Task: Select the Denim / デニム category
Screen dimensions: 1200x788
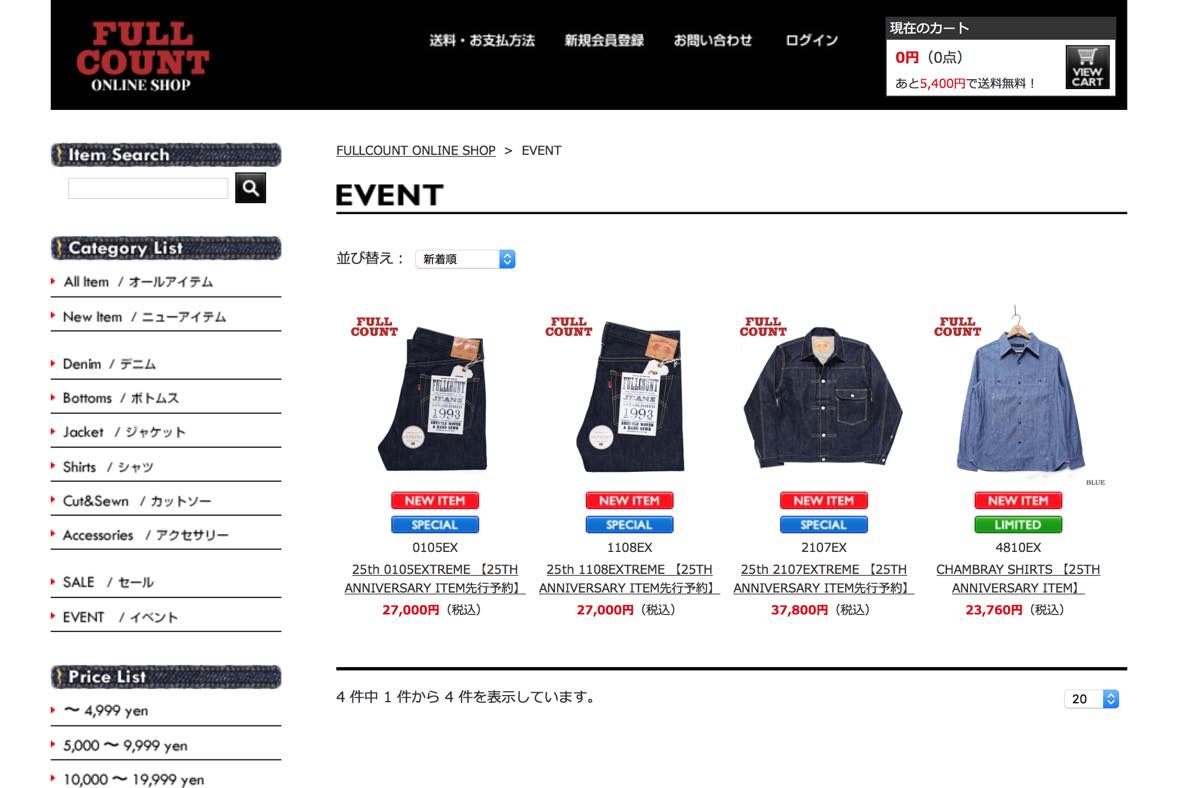Action: [165, 364]
